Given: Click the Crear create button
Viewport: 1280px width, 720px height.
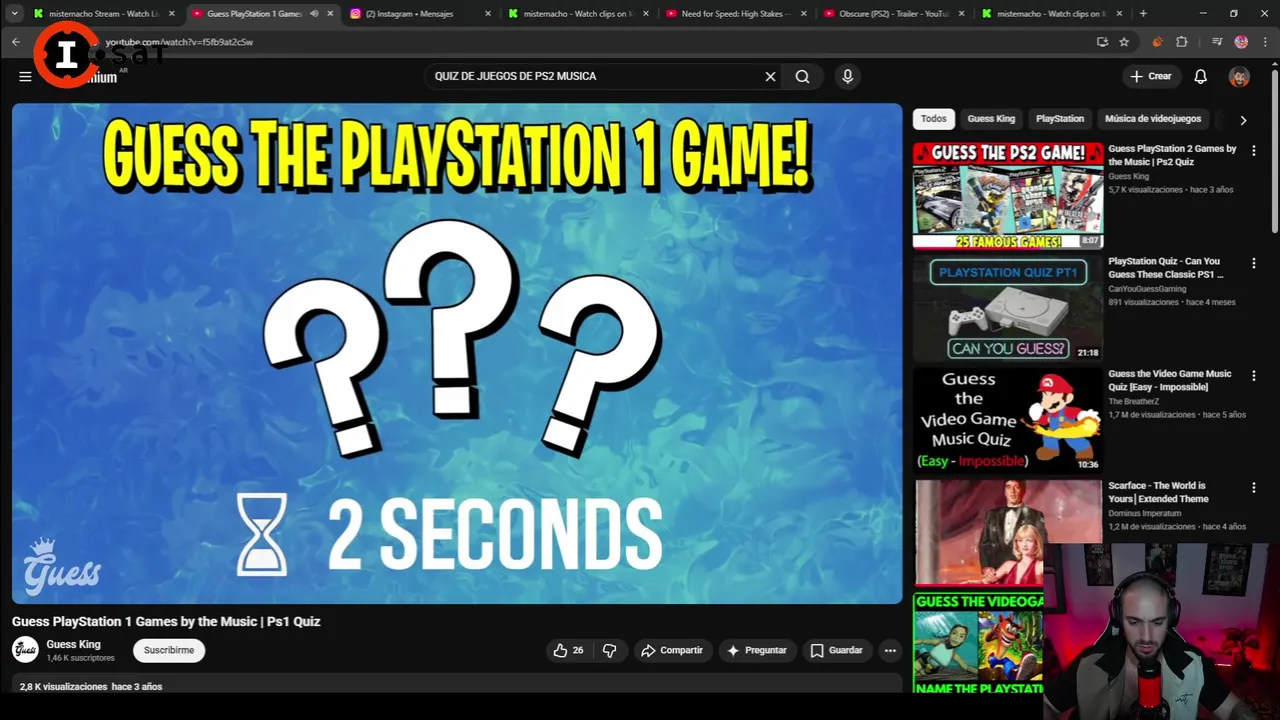Looking at the screenshot, I should pyautogui.click(x=1150, y=76).
